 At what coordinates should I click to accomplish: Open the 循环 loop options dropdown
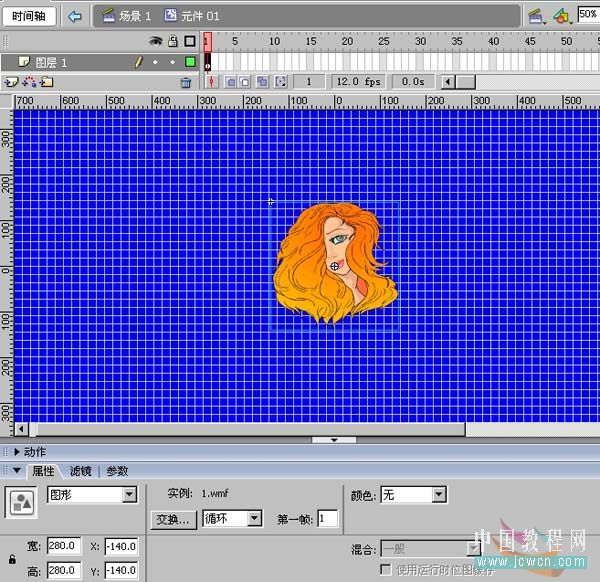(254, 519)
